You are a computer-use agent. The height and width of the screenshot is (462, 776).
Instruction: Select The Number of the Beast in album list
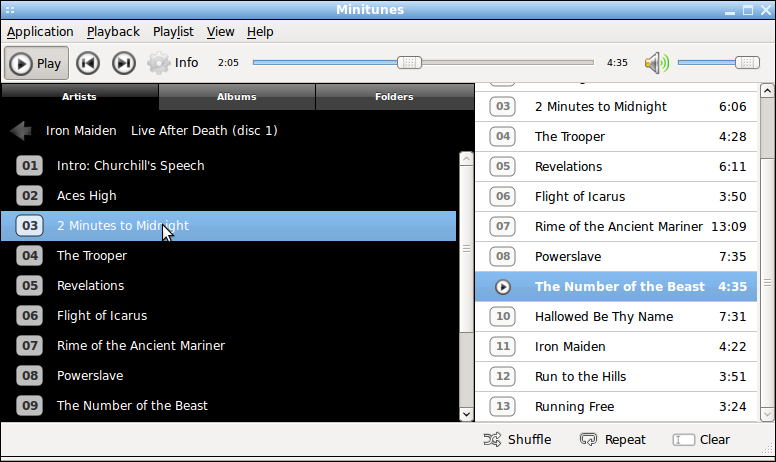(x=229, y=406)
